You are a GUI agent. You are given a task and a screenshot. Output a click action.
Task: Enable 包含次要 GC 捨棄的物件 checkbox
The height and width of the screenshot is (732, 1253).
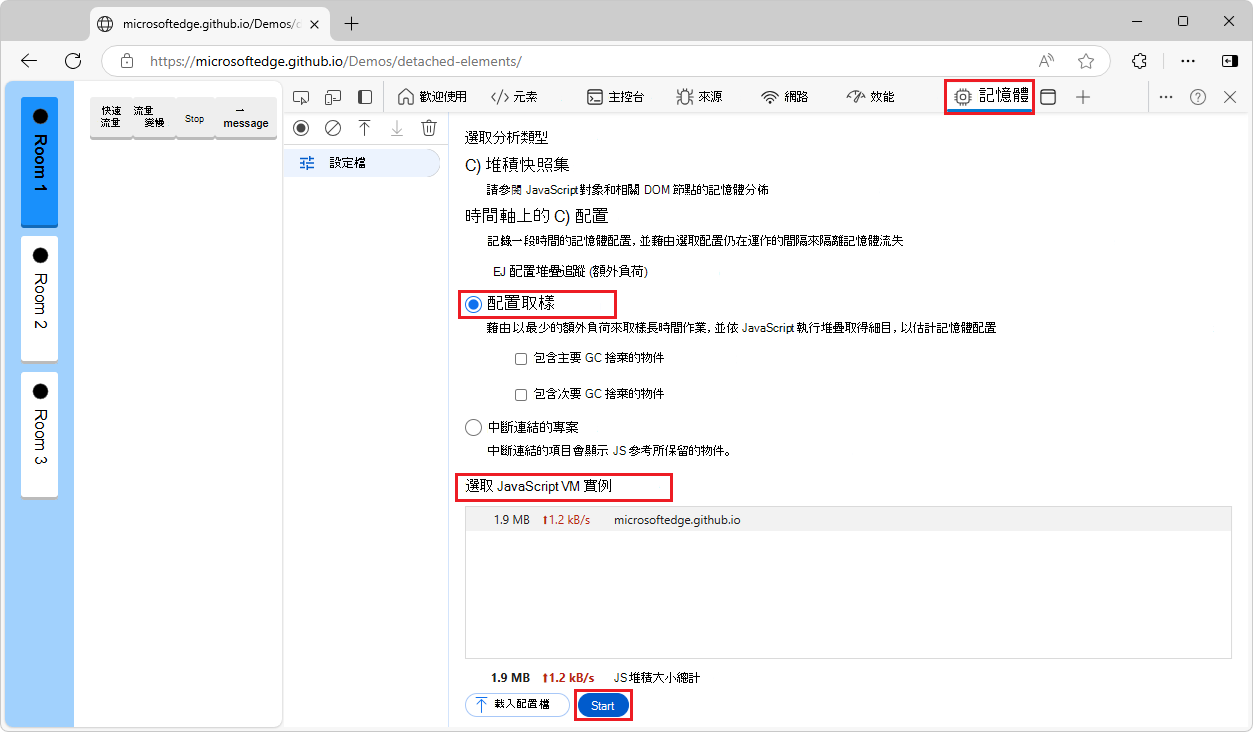pyautogui.click(x=520, y=394)
